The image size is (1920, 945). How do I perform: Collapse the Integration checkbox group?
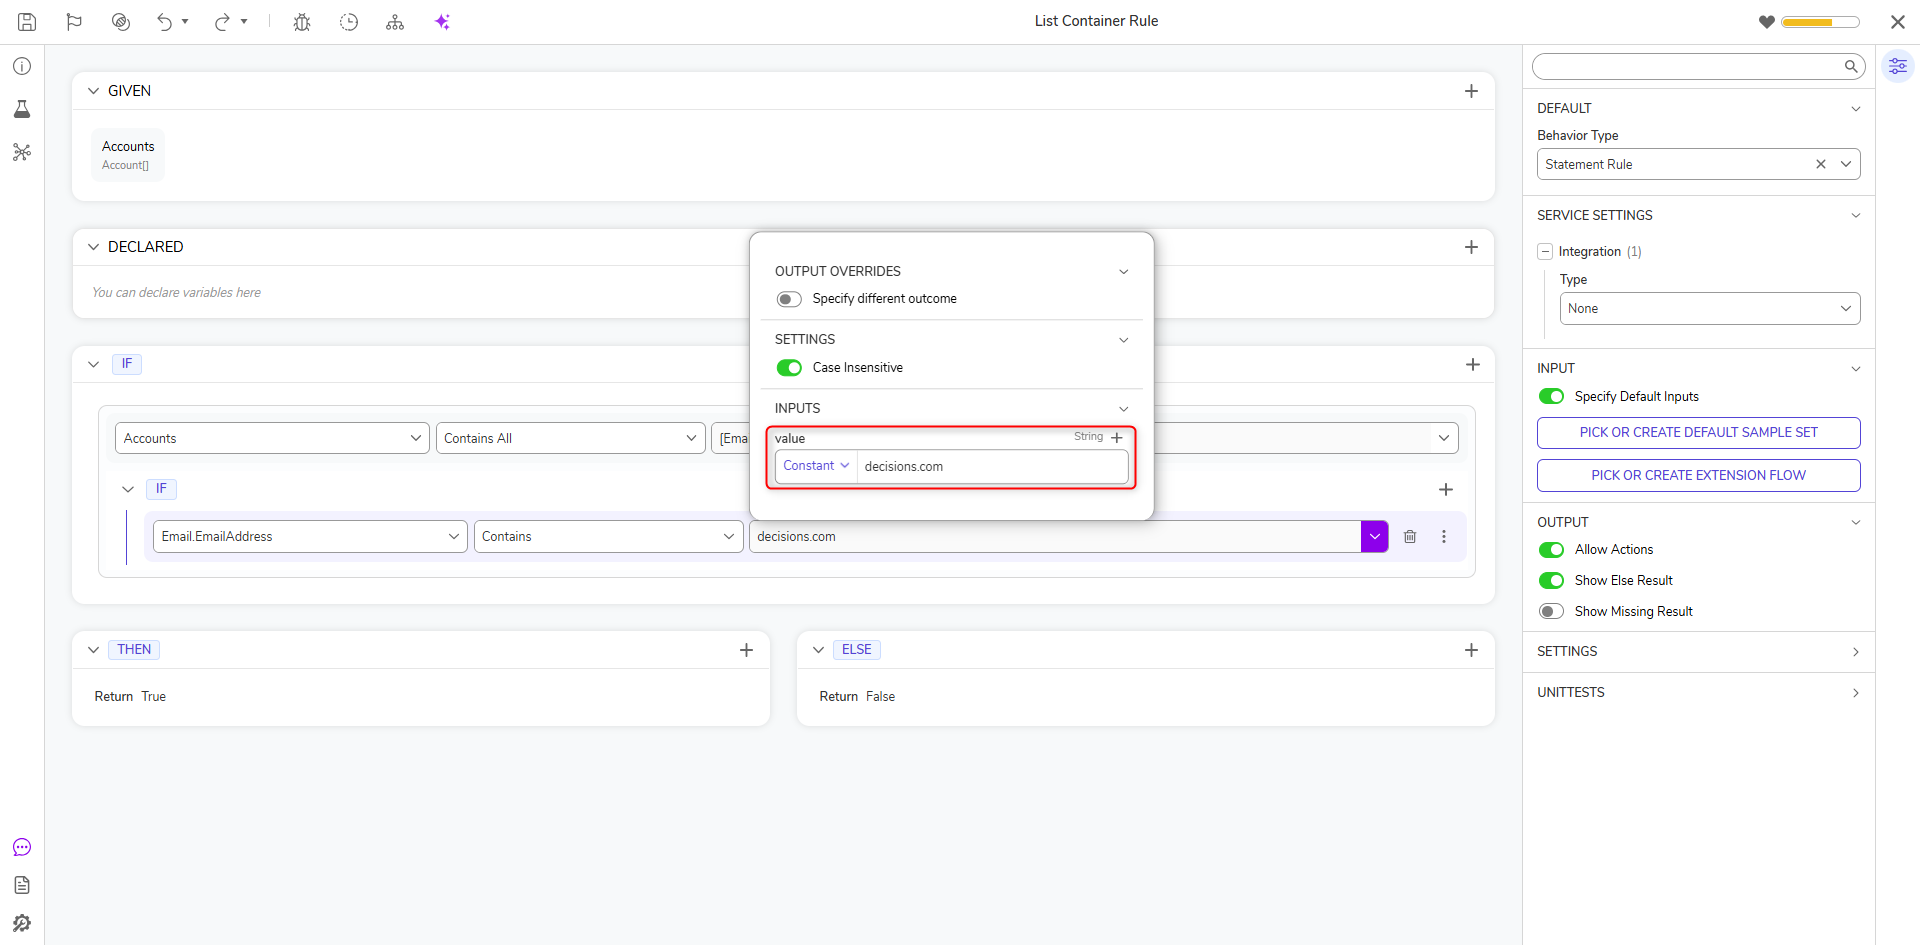pyautogui.click(x=1545, y=252)
